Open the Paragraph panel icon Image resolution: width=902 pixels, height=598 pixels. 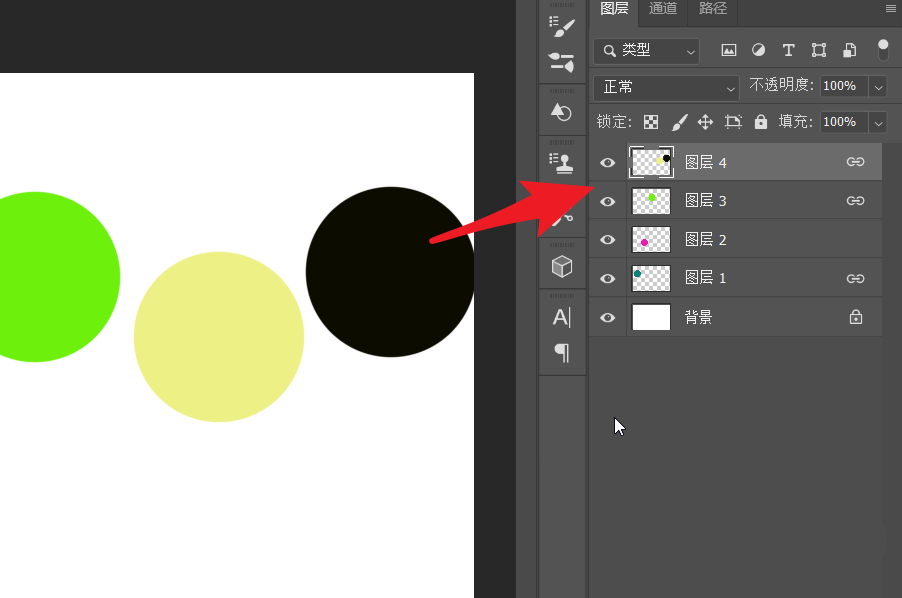tap(562, 352)
